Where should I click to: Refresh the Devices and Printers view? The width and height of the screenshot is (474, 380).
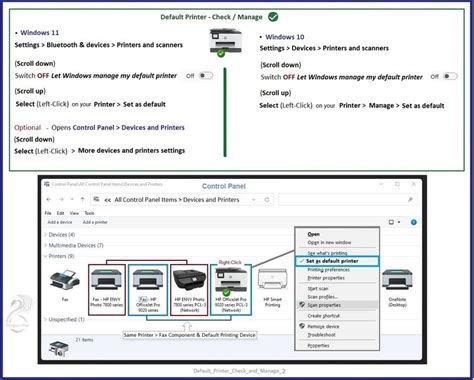tap(267, 200)
